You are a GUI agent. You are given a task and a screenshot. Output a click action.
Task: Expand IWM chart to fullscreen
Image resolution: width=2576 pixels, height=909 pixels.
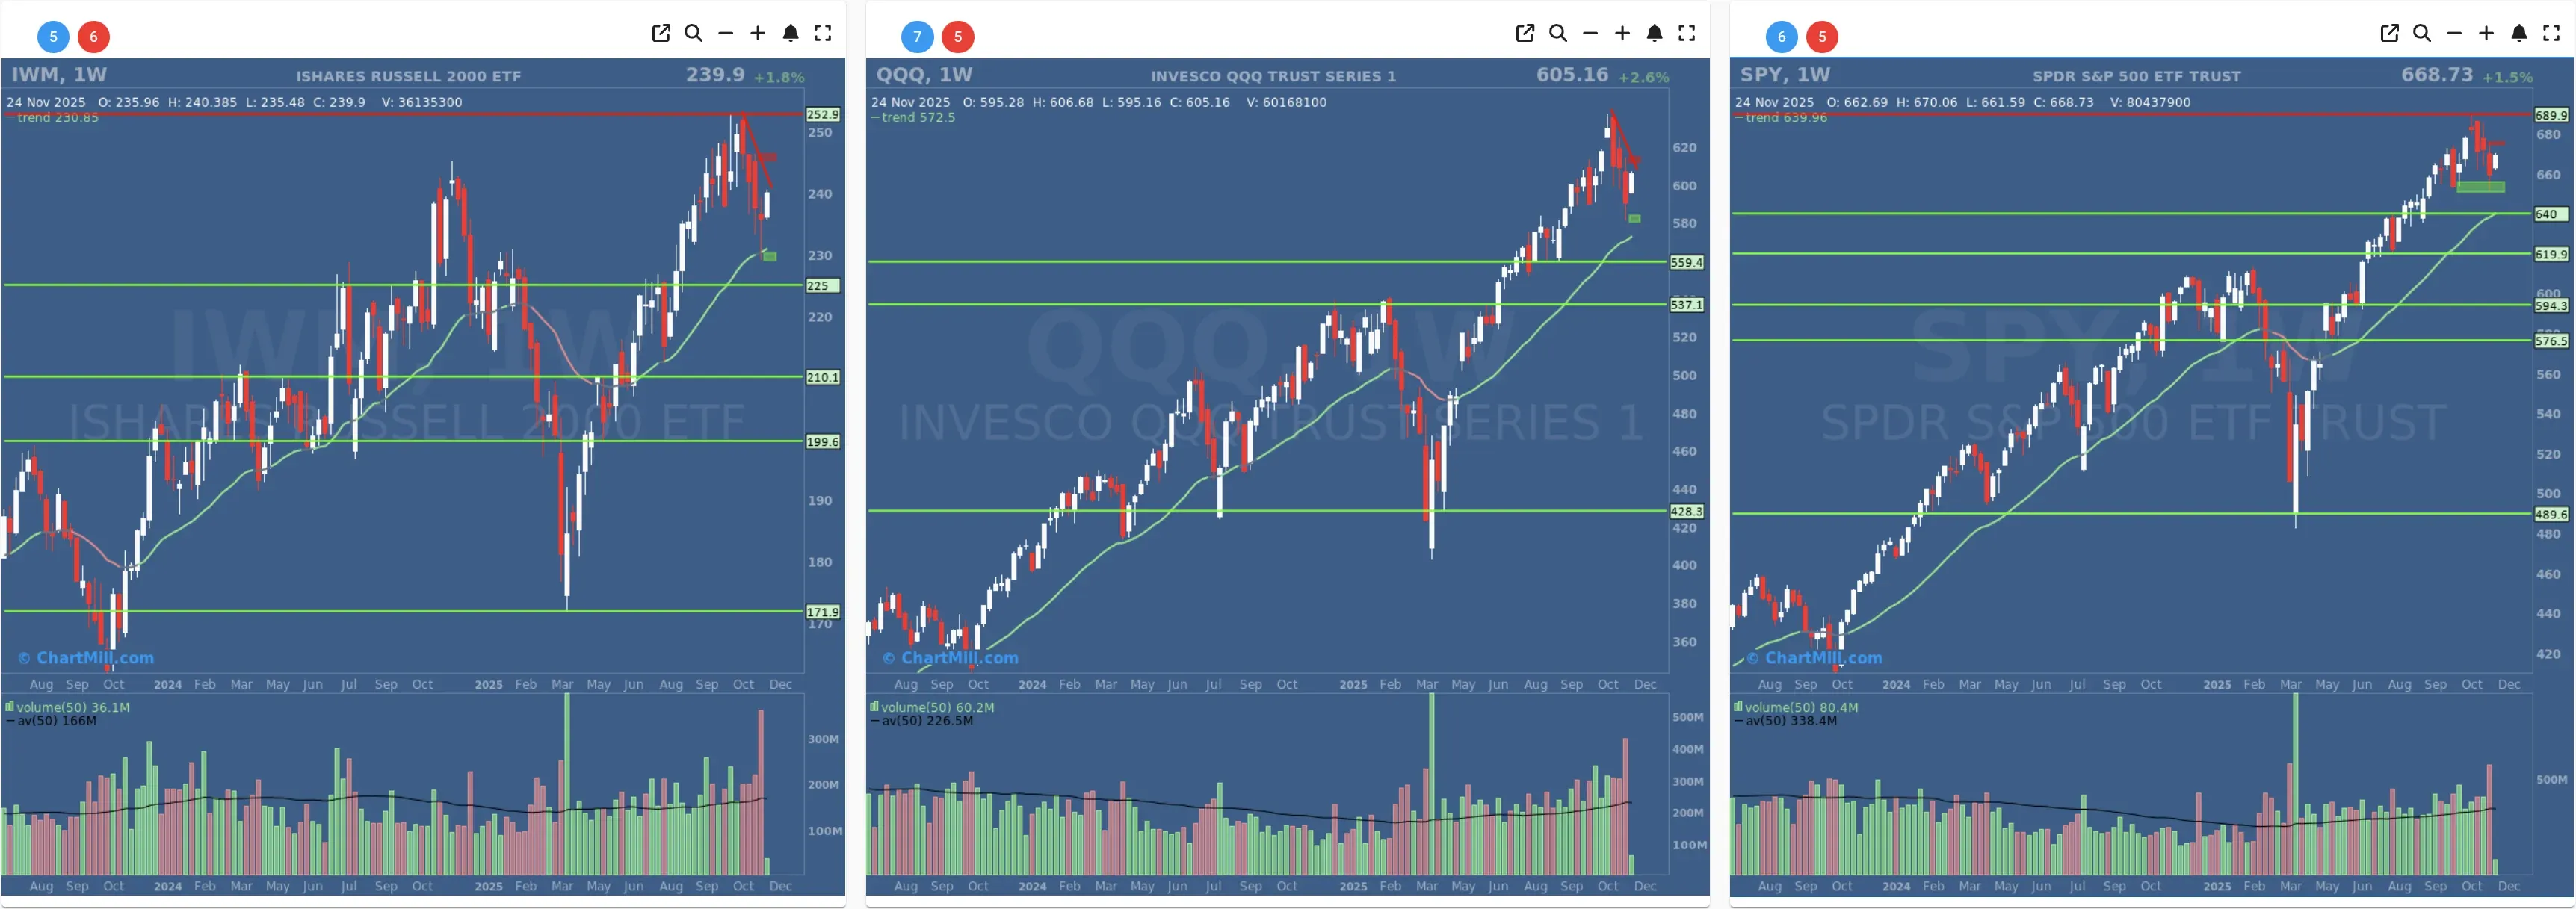[824, 33]
